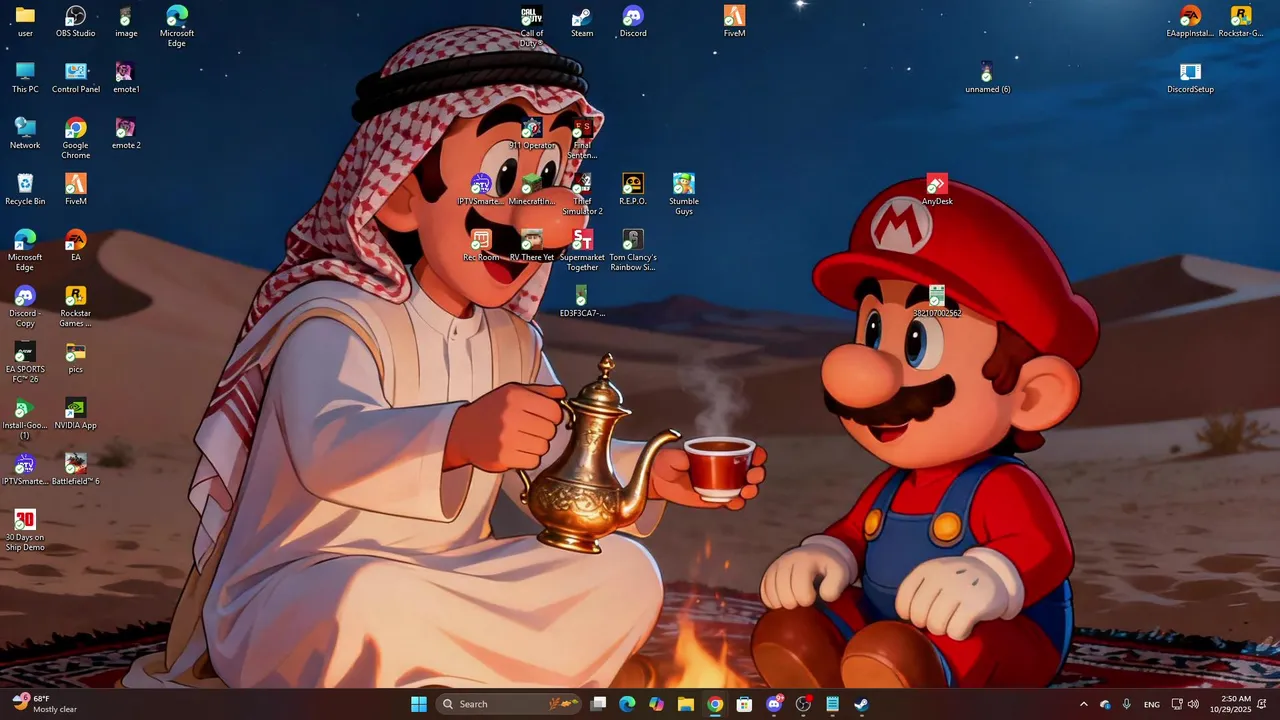
Task: Open Control Panel desktop shortcut
Action: coord(75,77)
